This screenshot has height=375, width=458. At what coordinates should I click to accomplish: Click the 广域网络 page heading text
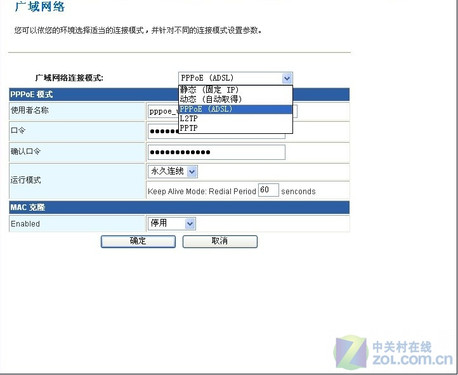(40, 7)
